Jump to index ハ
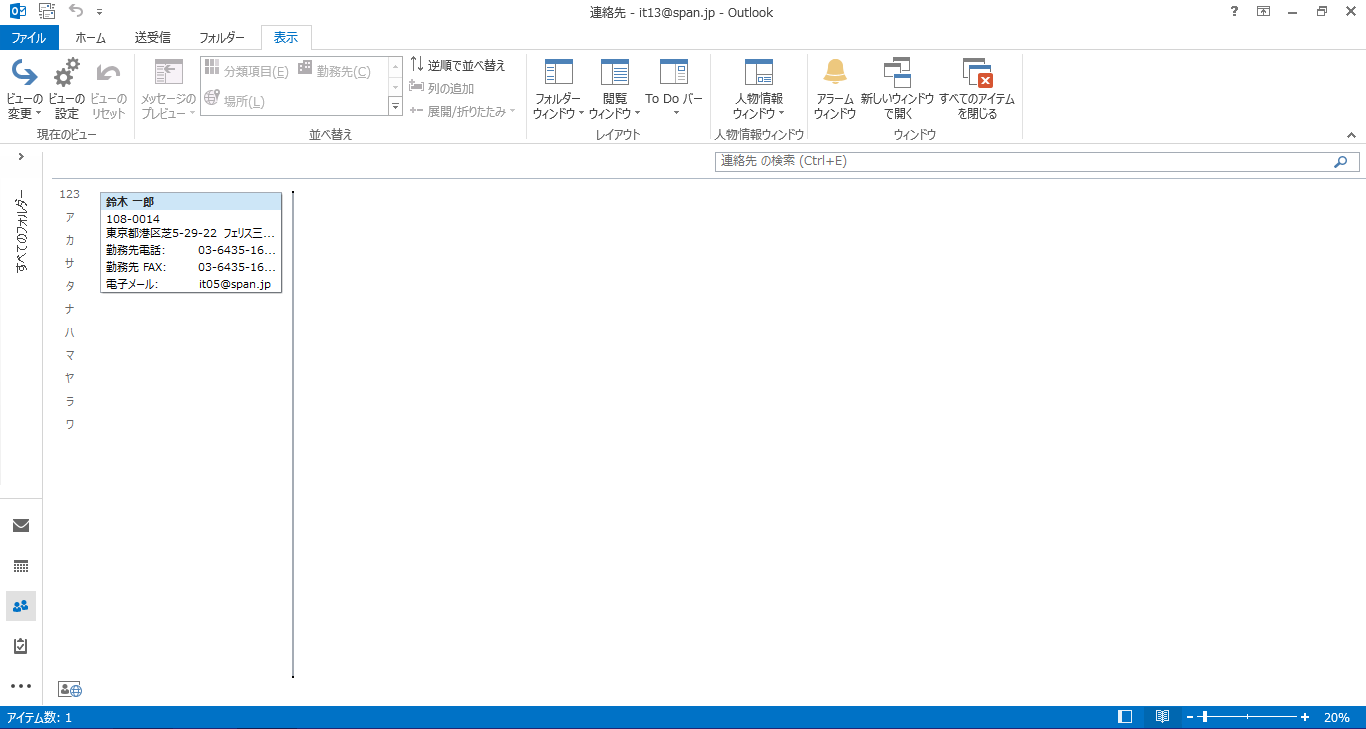 click(x=70, y=332)
